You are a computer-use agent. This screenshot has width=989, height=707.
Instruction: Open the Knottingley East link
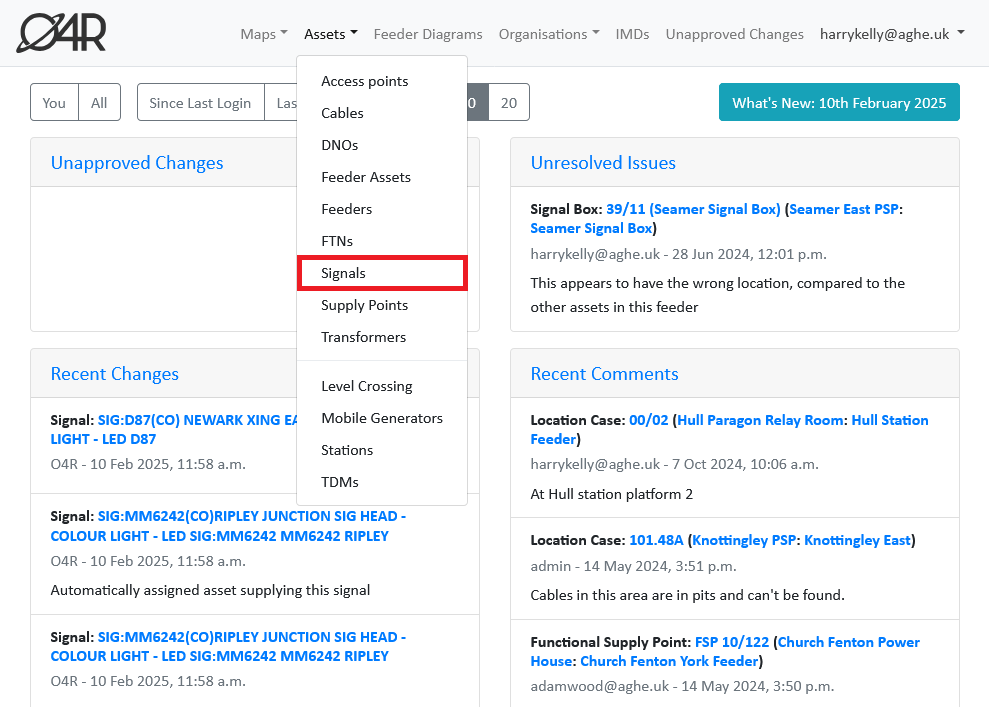(x=857, y=540)
